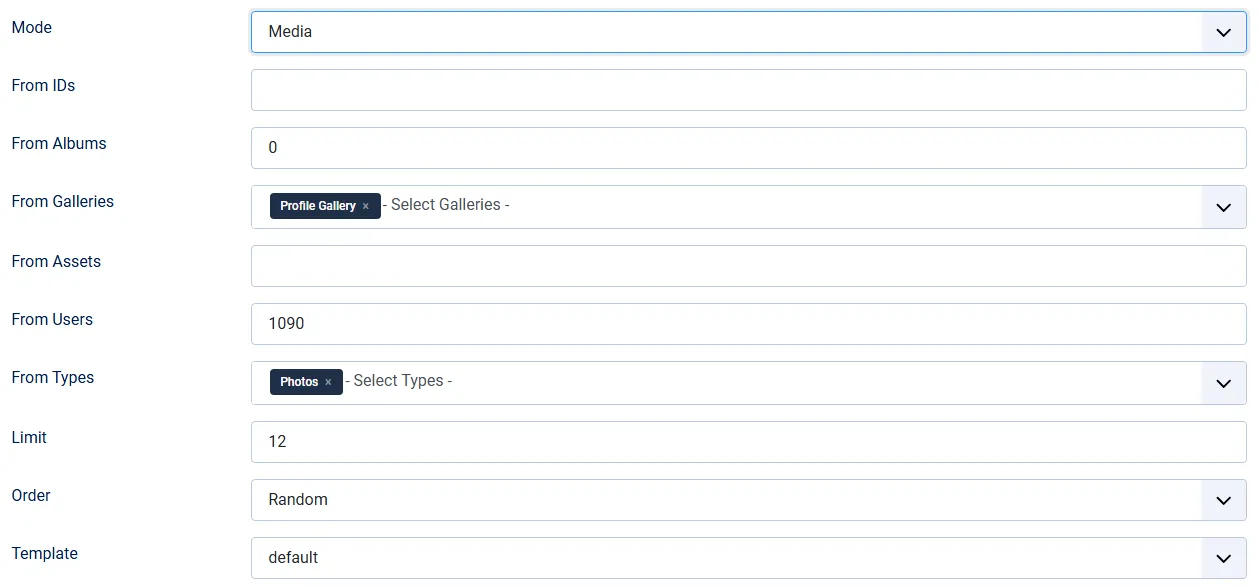Expand the From Galleries dropdown chevron
This screenshot has width=1259, height=587.
[1223, 207]
